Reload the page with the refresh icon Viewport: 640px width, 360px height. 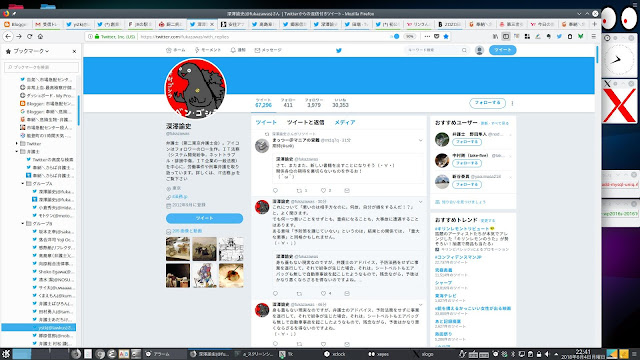pyautogui.click(x=29, y=36)
